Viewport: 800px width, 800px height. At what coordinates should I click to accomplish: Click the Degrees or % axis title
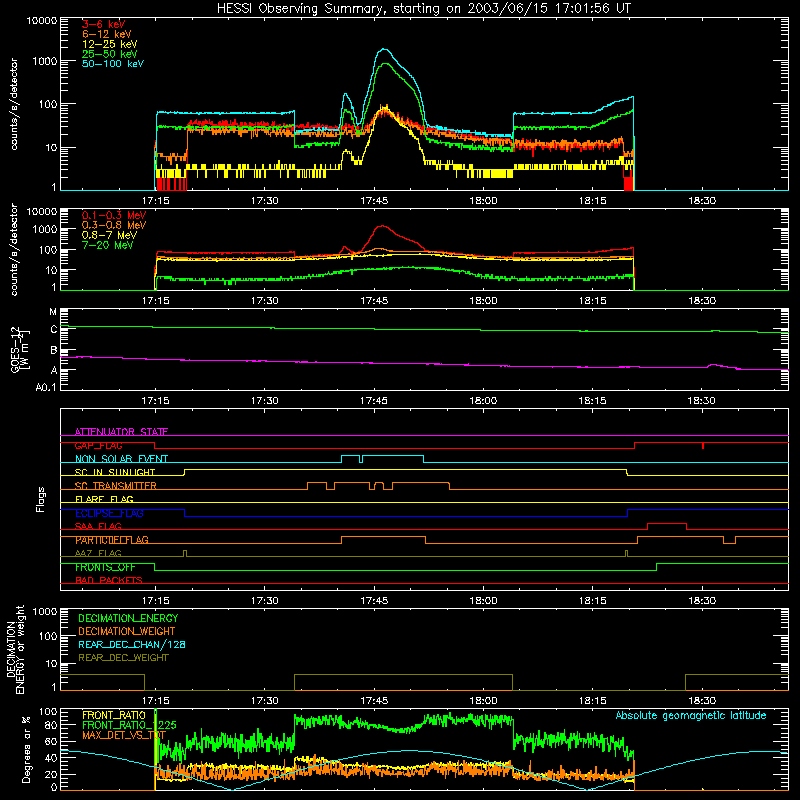27,749
